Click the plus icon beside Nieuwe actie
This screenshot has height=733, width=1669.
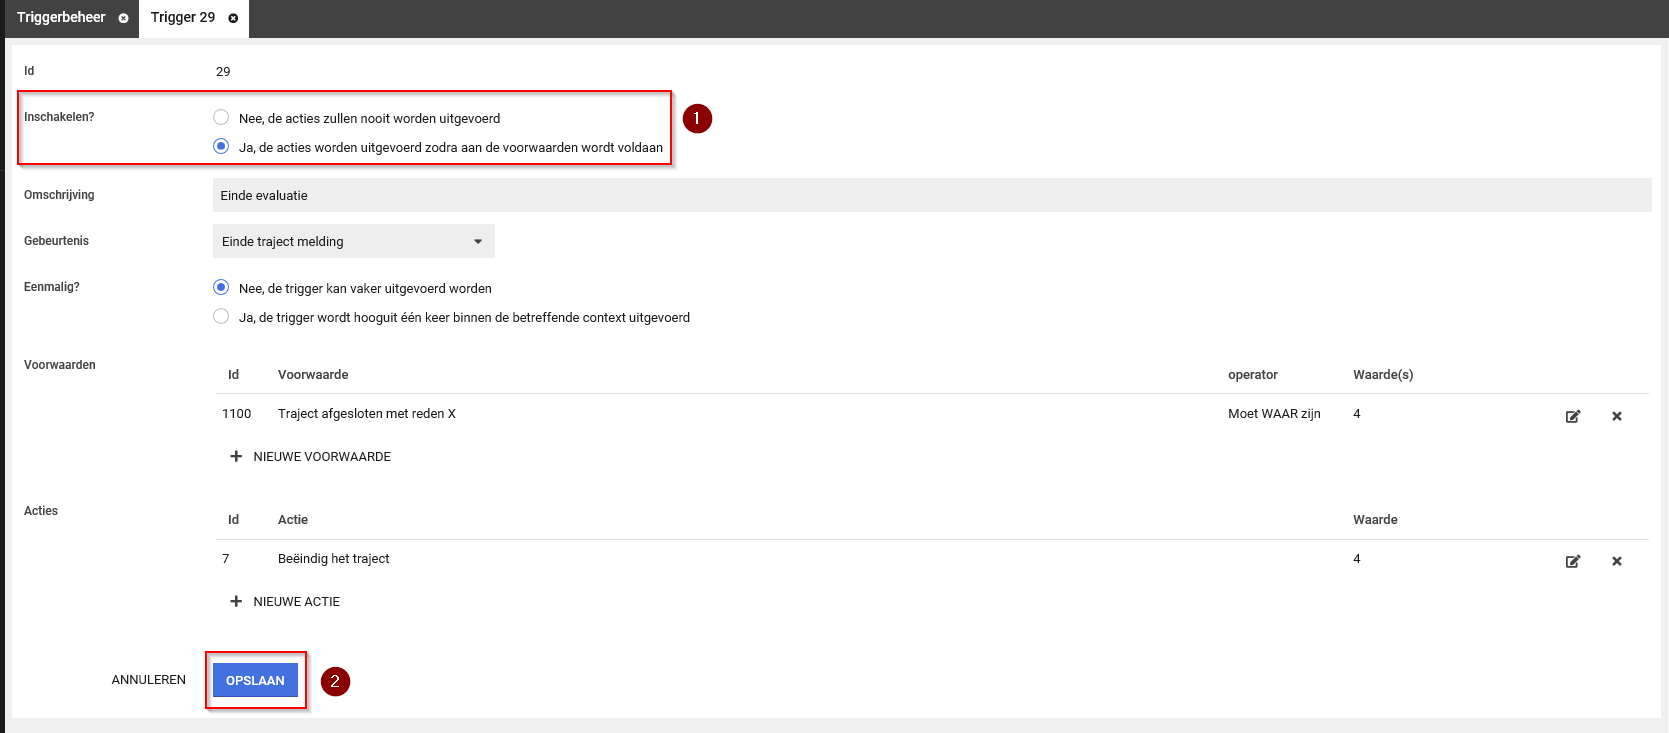click(236, 601)
